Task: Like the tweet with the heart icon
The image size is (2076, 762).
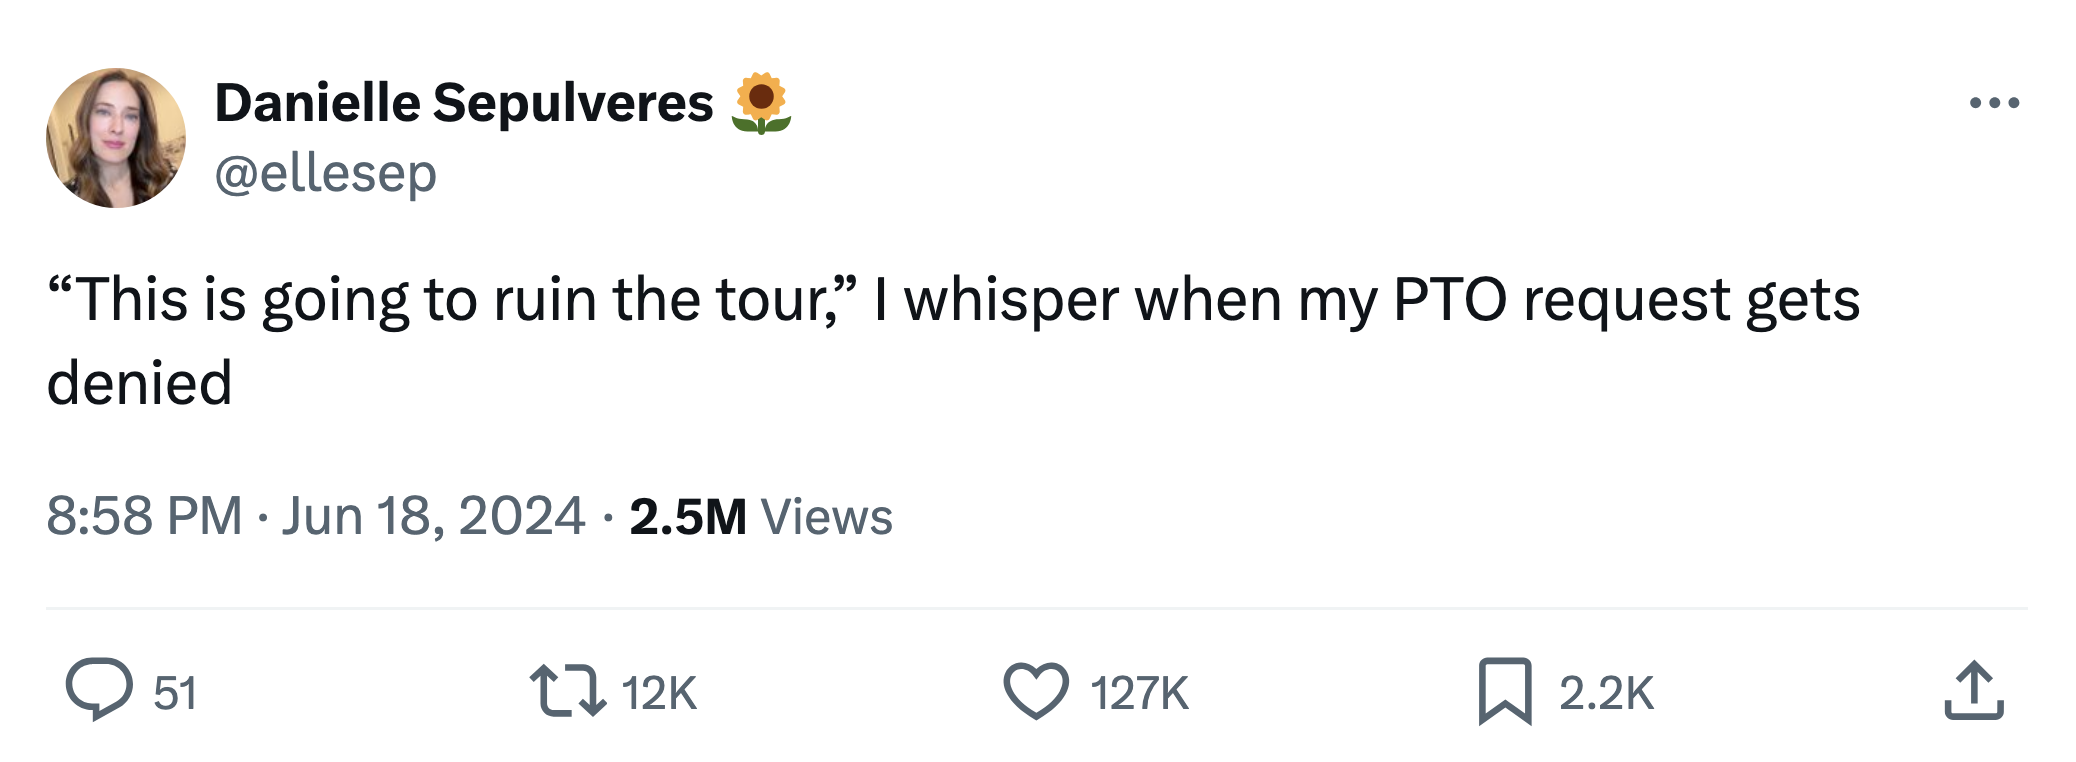Action: point(1035,691)
